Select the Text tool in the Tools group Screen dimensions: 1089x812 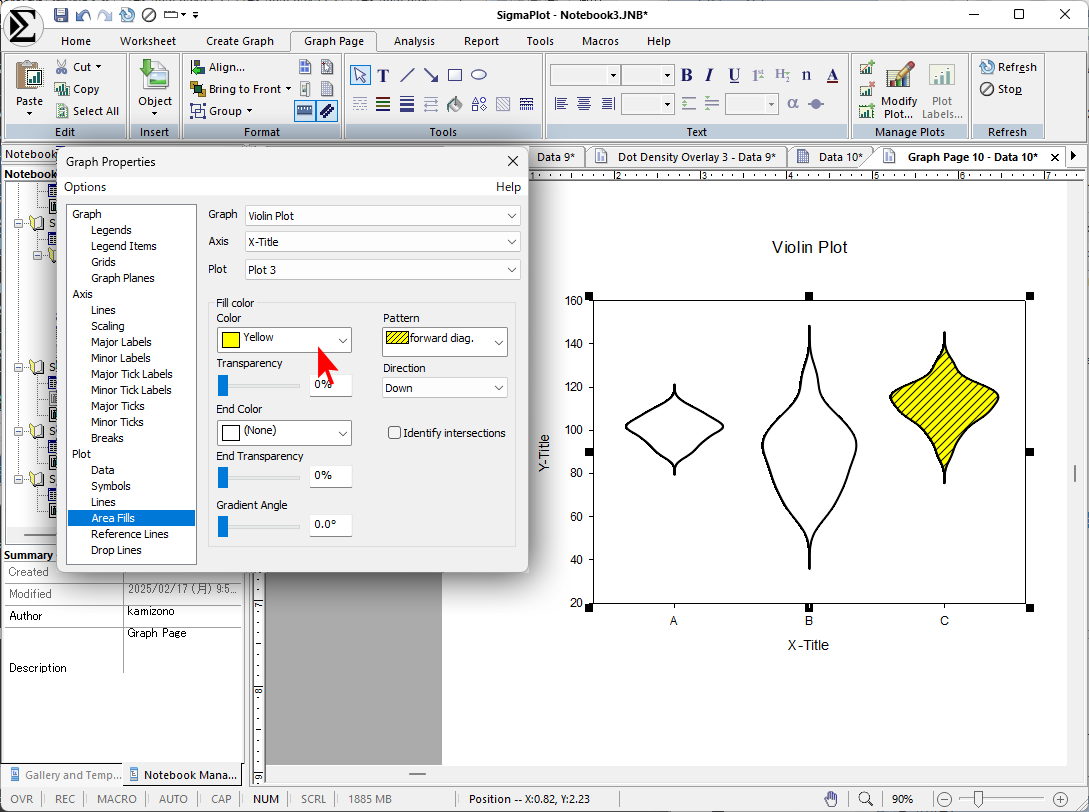pos(383,76)
